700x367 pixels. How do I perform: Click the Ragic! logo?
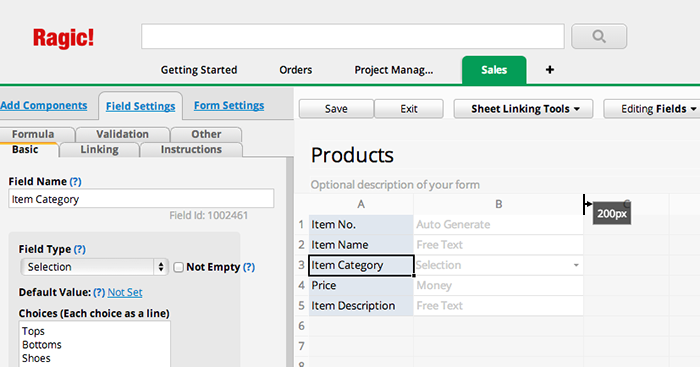coord(63,38)
